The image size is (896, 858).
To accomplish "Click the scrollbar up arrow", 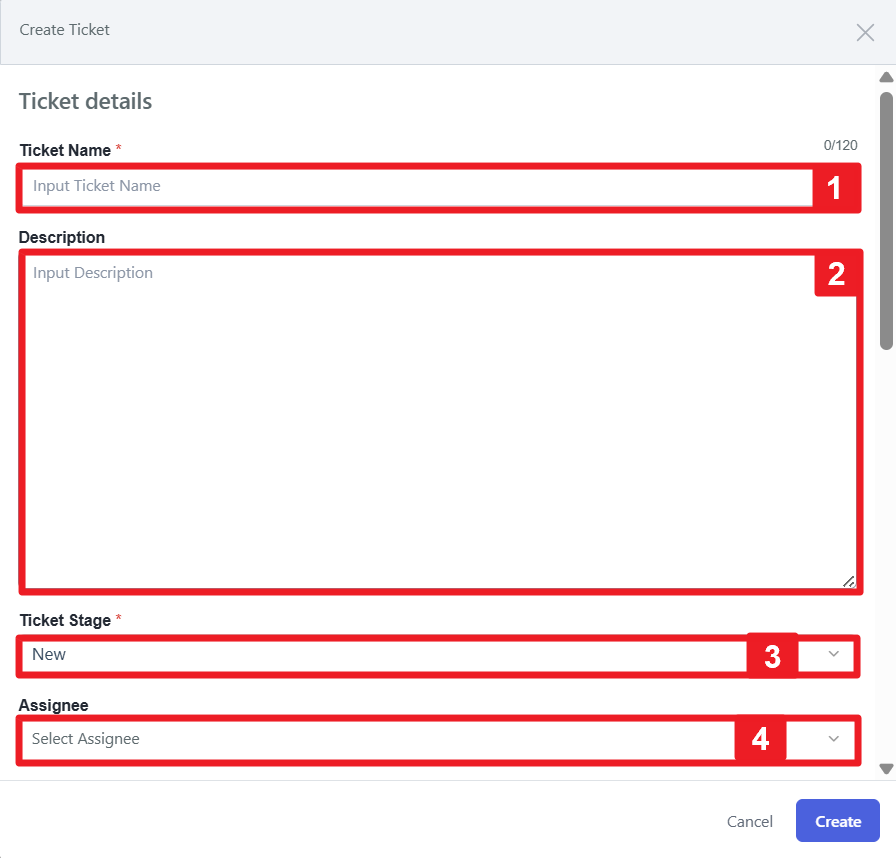I will [x=886, y=77].
